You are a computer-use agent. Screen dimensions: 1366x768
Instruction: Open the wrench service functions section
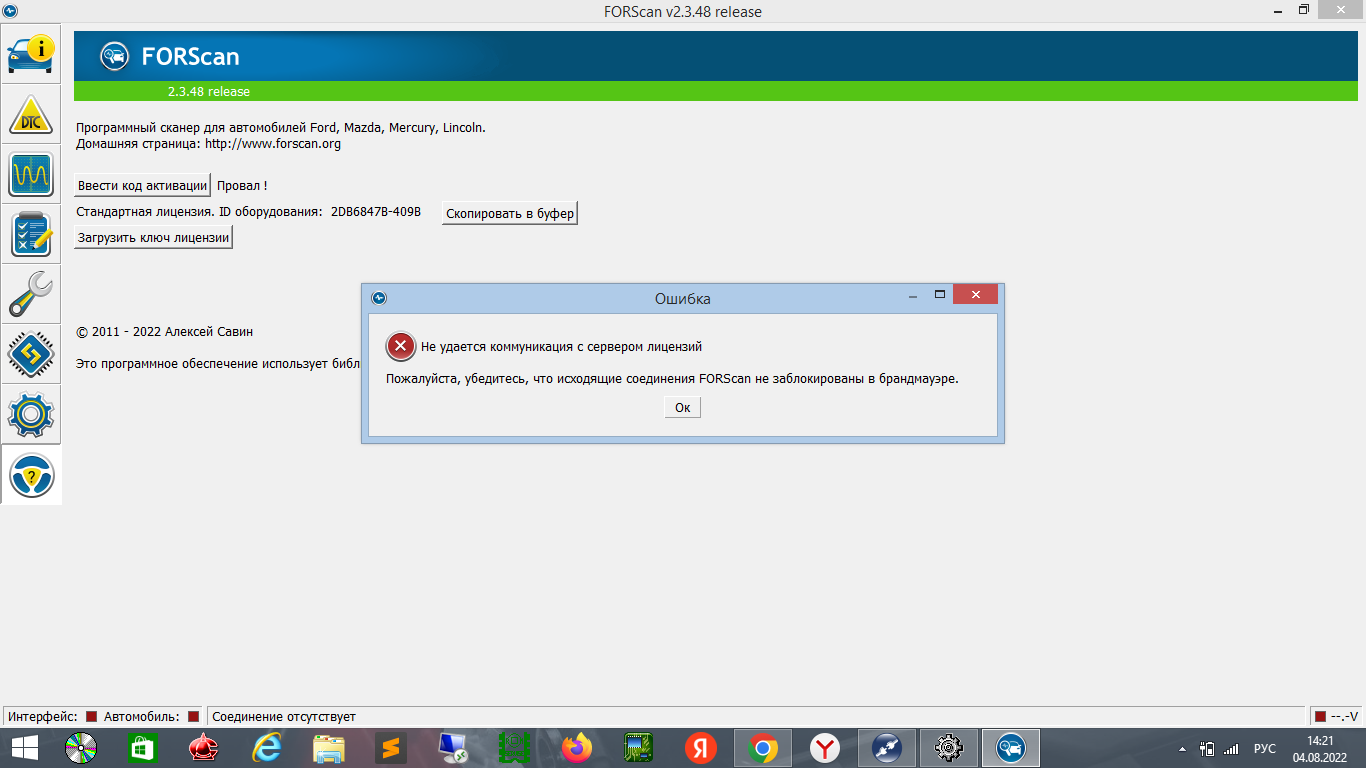(x=31, y=295)
